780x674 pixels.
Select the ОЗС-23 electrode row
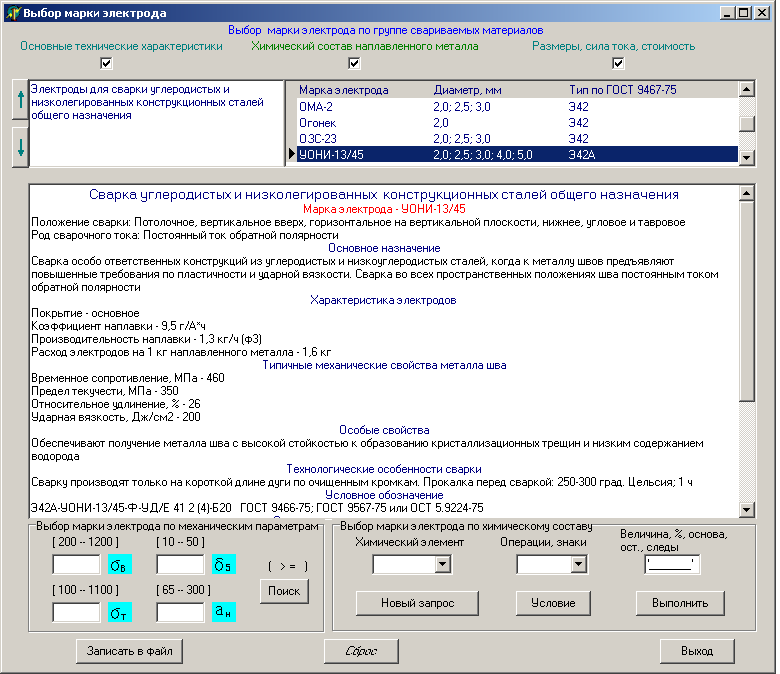(517, 138)
